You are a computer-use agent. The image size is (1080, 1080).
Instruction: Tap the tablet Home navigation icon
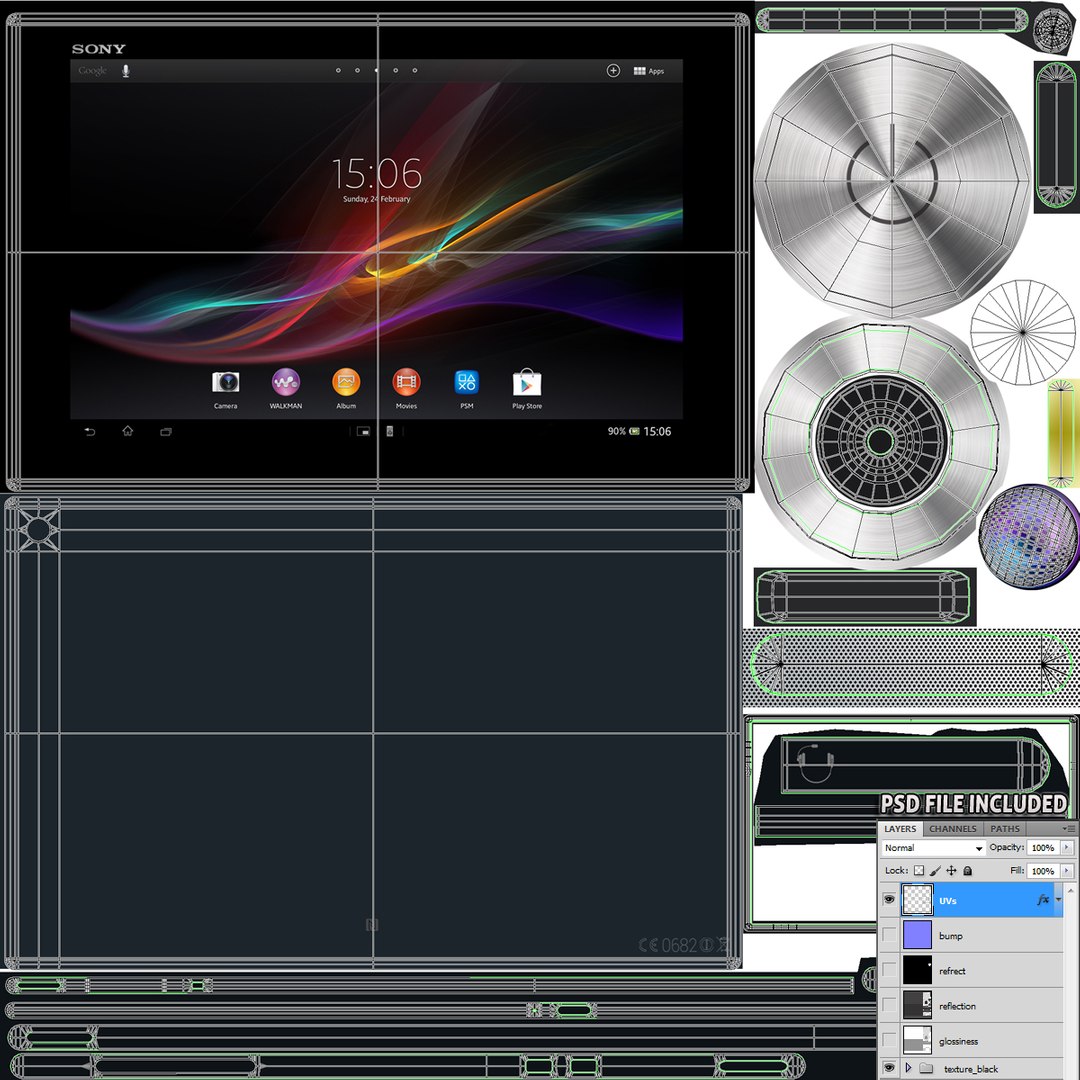coord(127,431)
